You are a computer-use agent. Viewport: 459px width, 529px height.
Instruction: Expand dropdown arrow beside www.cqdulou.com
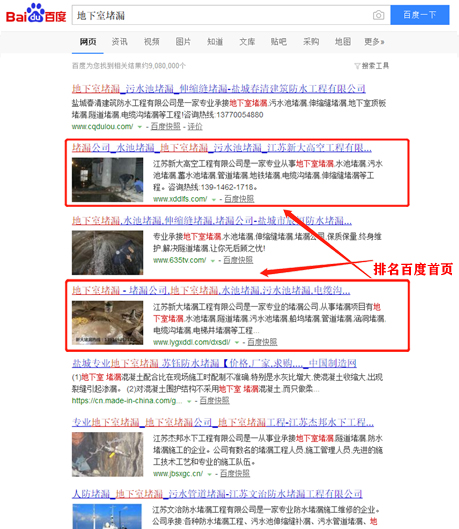click(140, 127)
